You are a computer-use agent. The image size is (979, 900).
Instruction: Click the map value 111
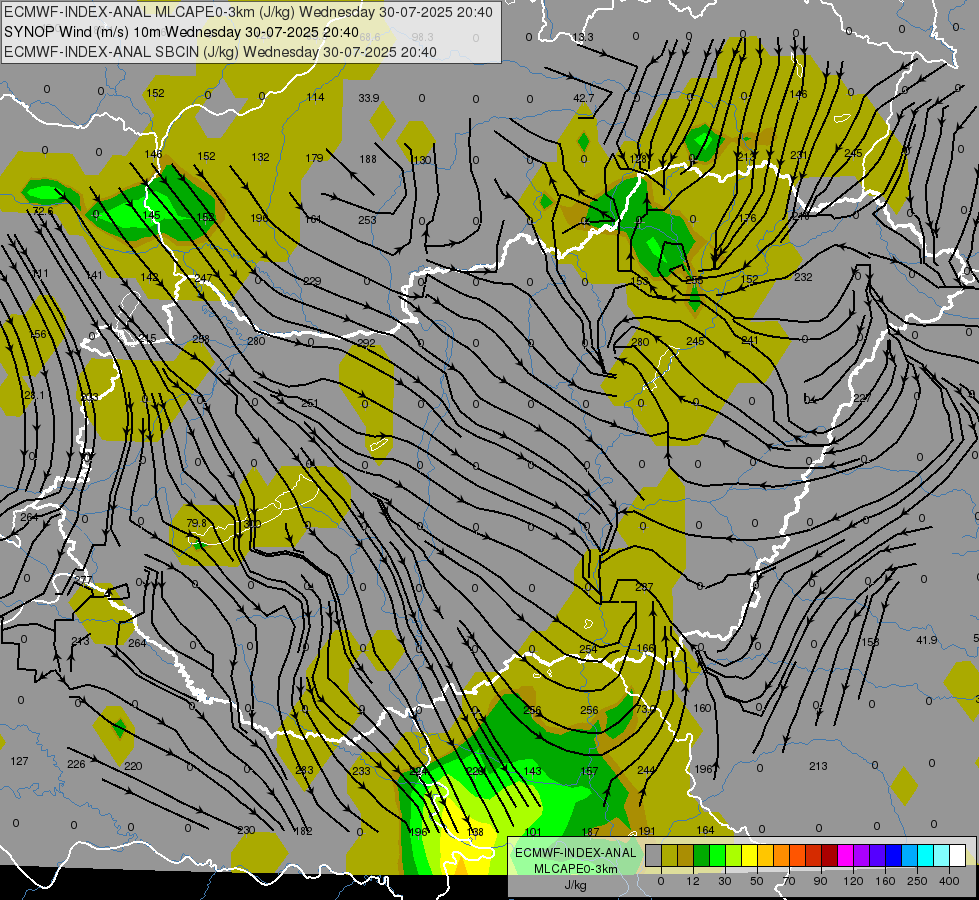point(39,274)
